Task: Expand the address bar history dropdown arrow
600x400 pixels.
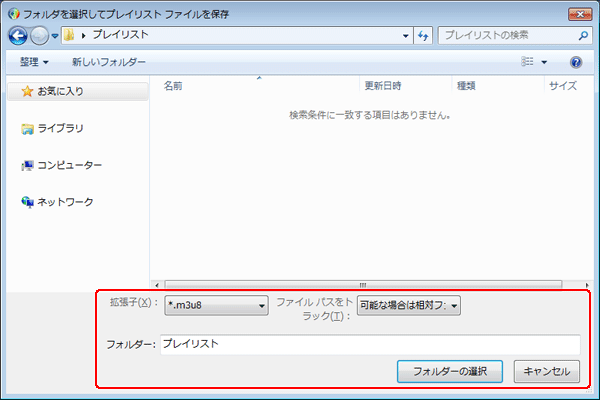Action: tap(405, 35)
